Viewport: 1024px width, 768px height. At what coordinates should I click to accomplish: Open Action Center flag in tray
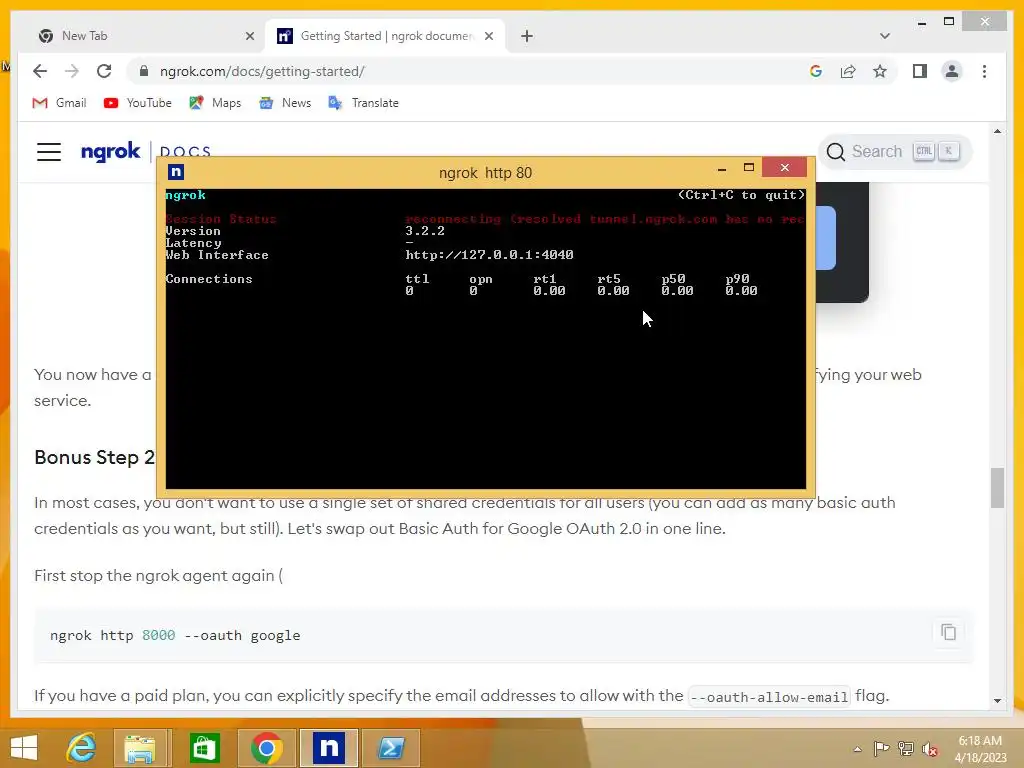(x=881, y=749)
